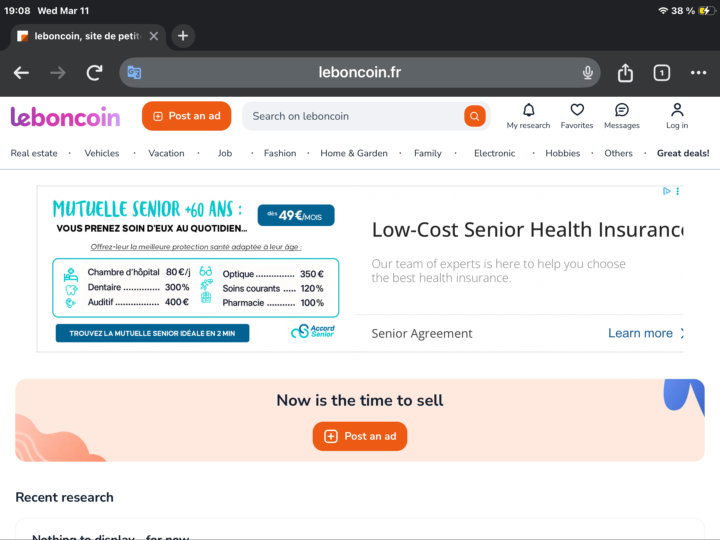Open My research via the bell icon

coord(528,111)
